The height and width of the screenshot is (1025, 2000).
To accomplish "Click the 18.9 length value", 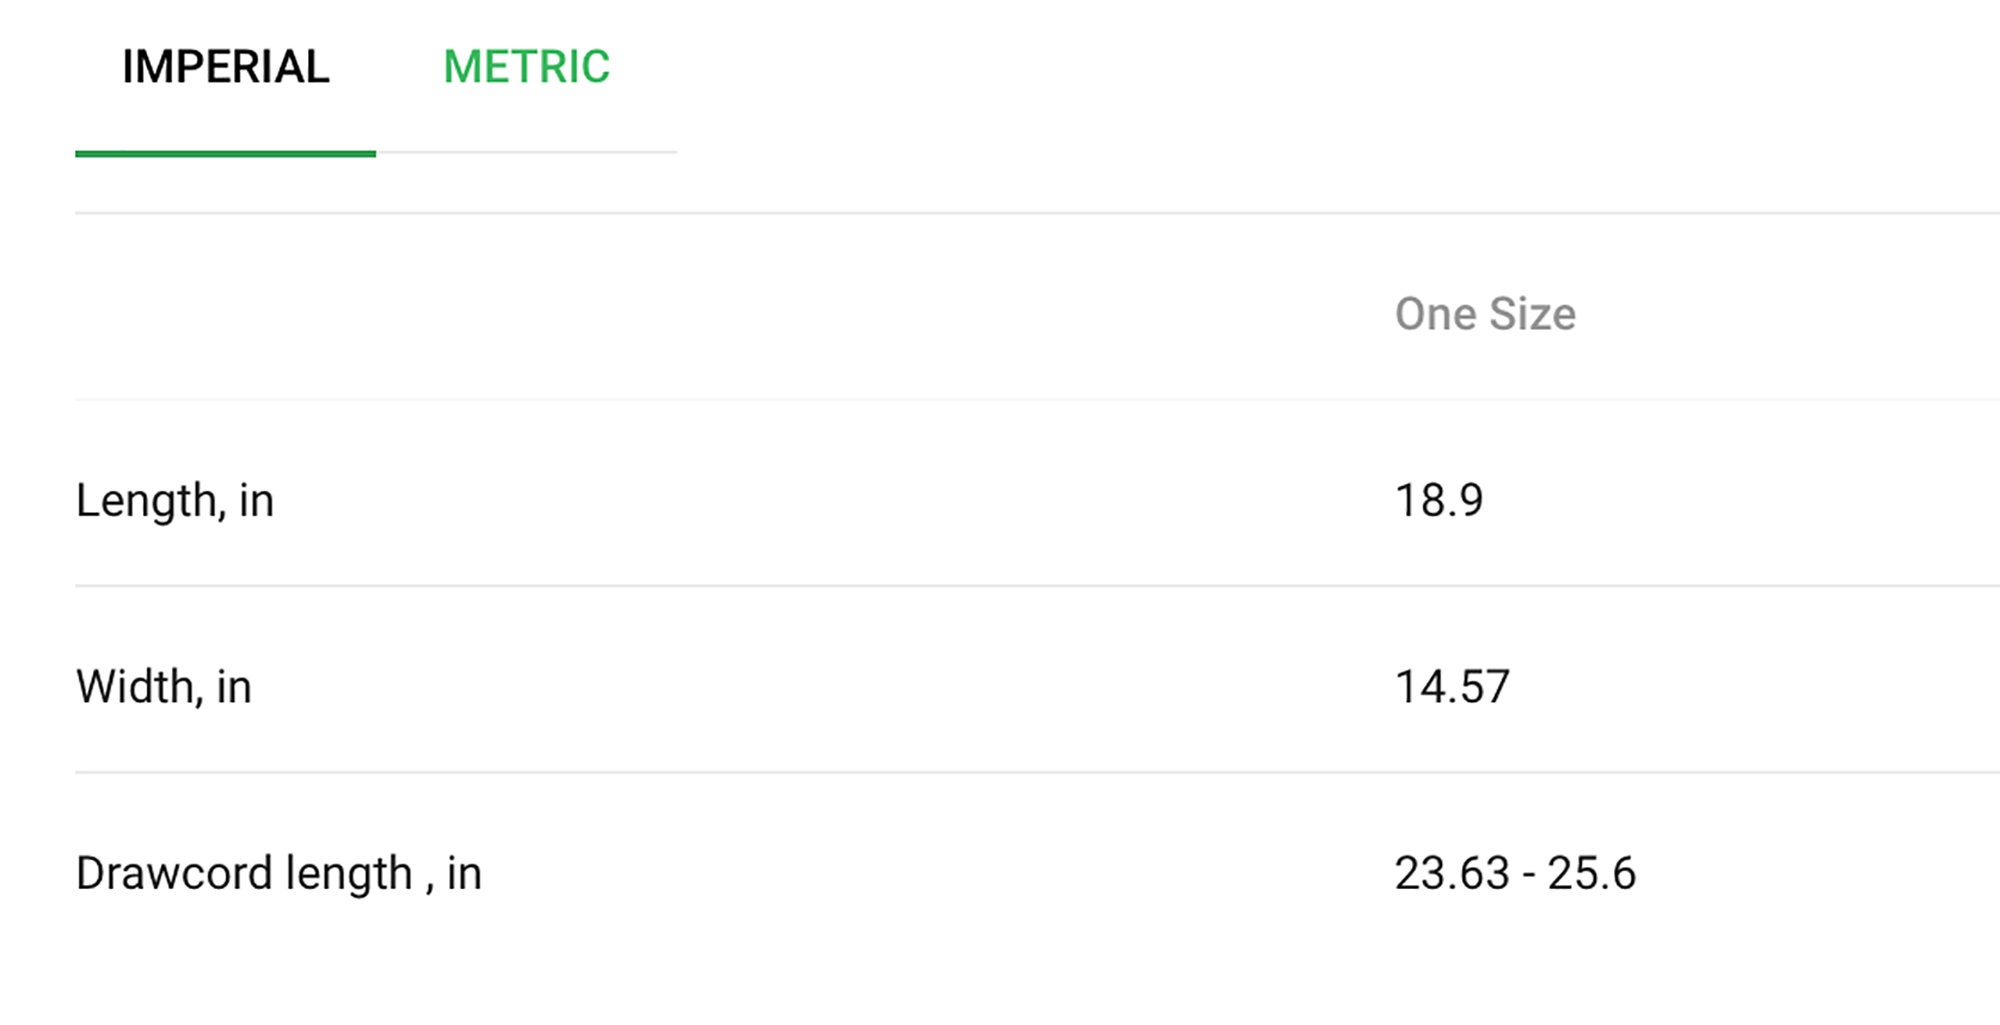I will click(1439, 500).
